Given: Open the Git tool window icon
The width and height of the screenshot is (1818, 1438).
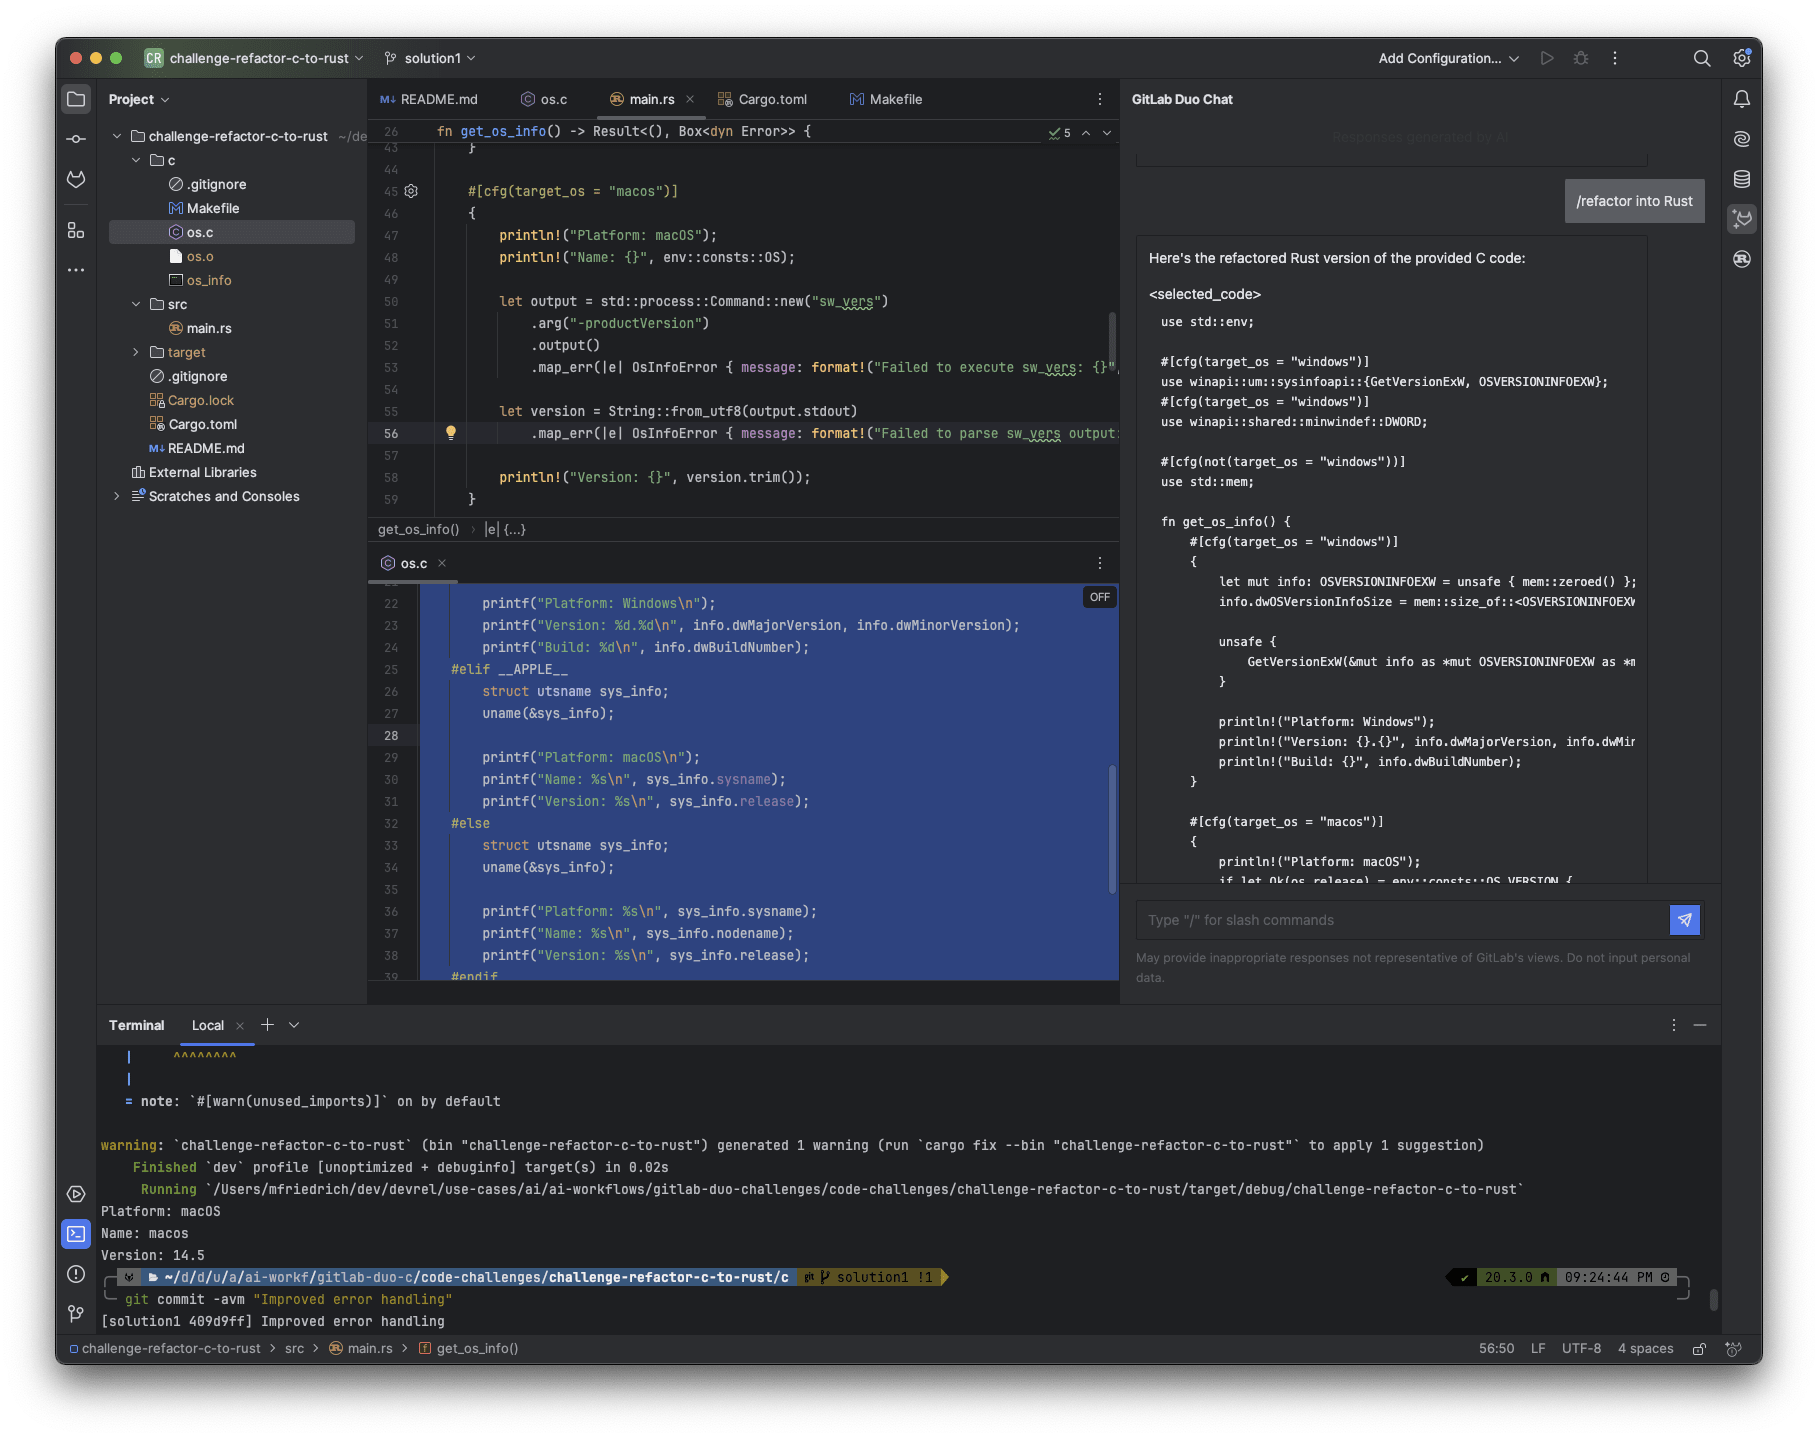Looking at the screenshot, I should coord(76,1313).
